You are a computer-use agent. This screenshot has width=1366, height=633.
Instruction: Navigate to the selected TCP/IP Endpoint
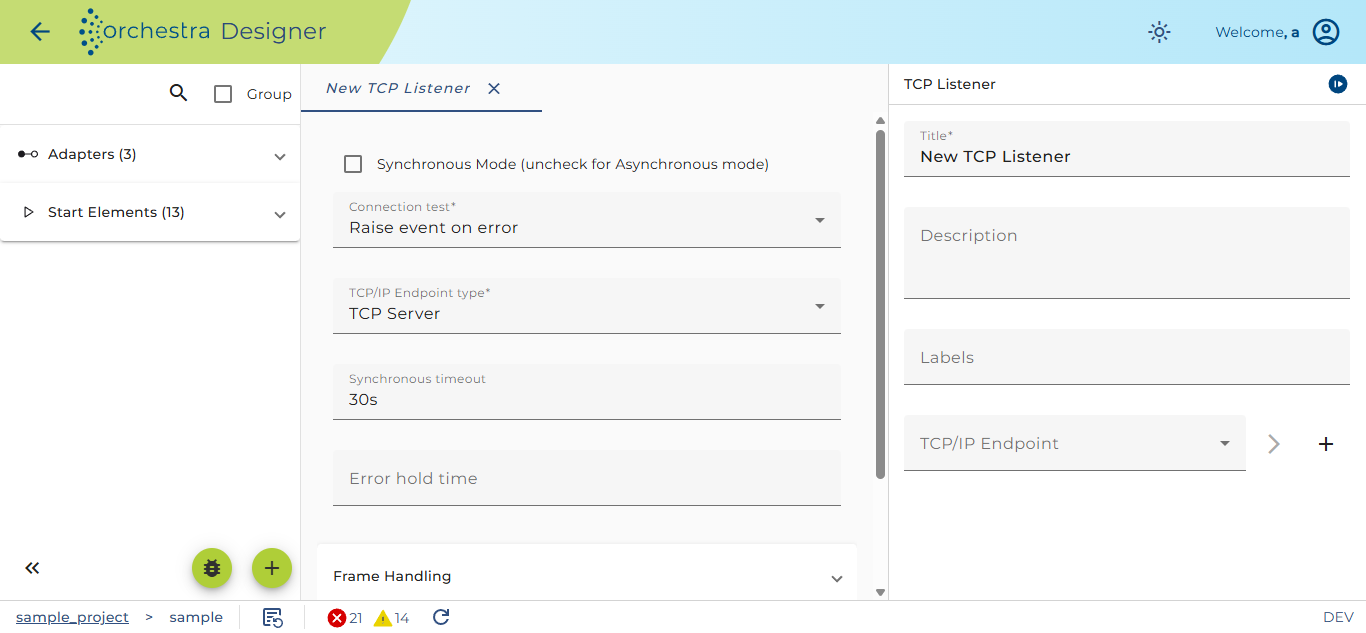click(x=1274, y=444)
